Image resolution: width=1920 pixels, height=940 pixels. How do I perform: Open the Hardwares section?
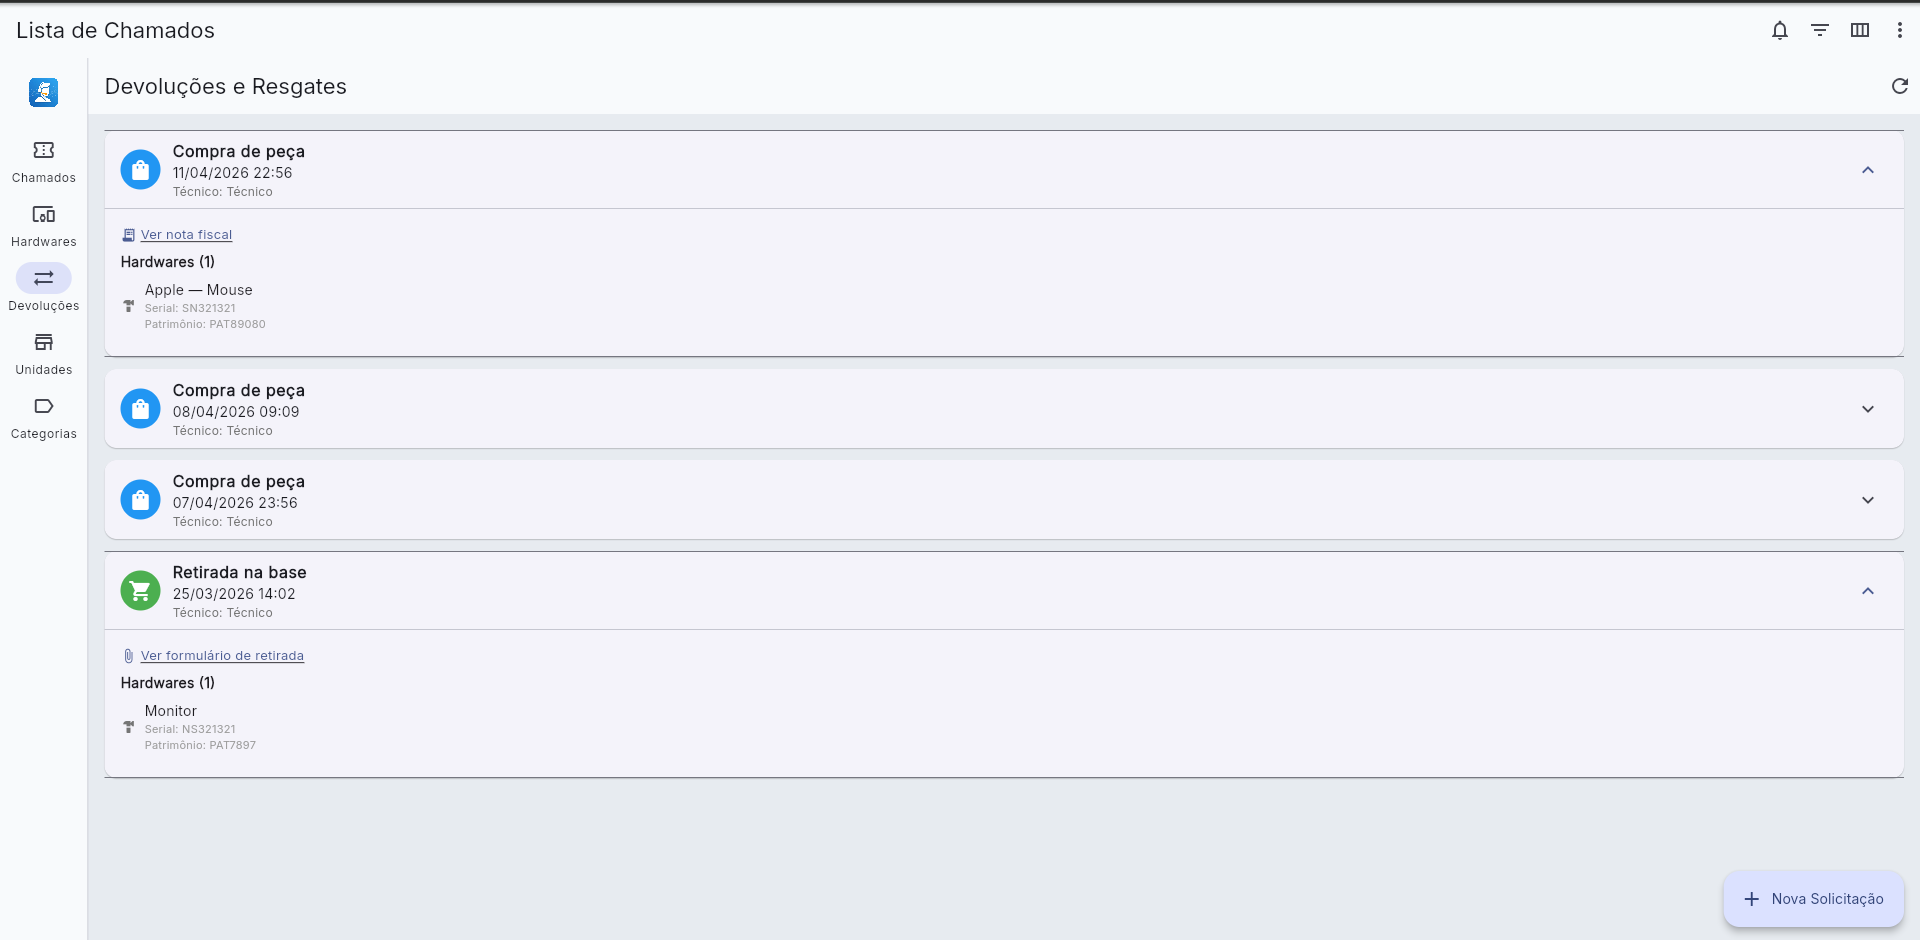tap(44, 225)
